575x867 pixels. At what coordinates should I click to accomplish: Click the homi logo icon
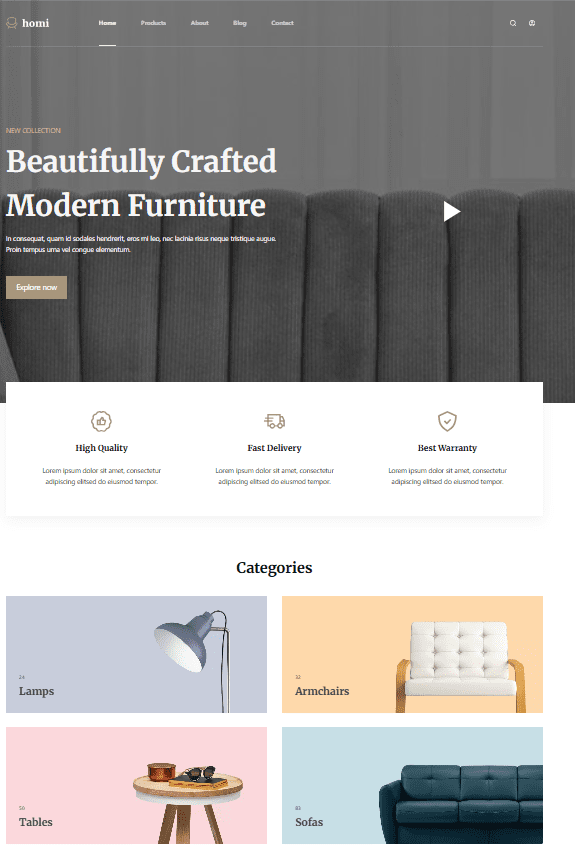click(11, 23)
